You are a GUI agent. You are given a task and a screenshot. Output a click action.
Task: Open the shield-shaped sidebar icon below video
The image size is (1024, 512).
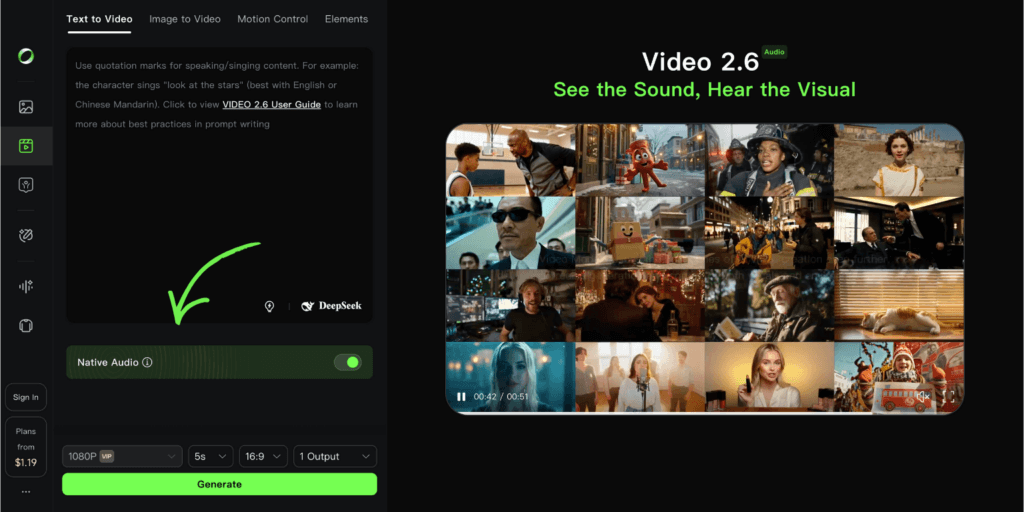[26, 185]
